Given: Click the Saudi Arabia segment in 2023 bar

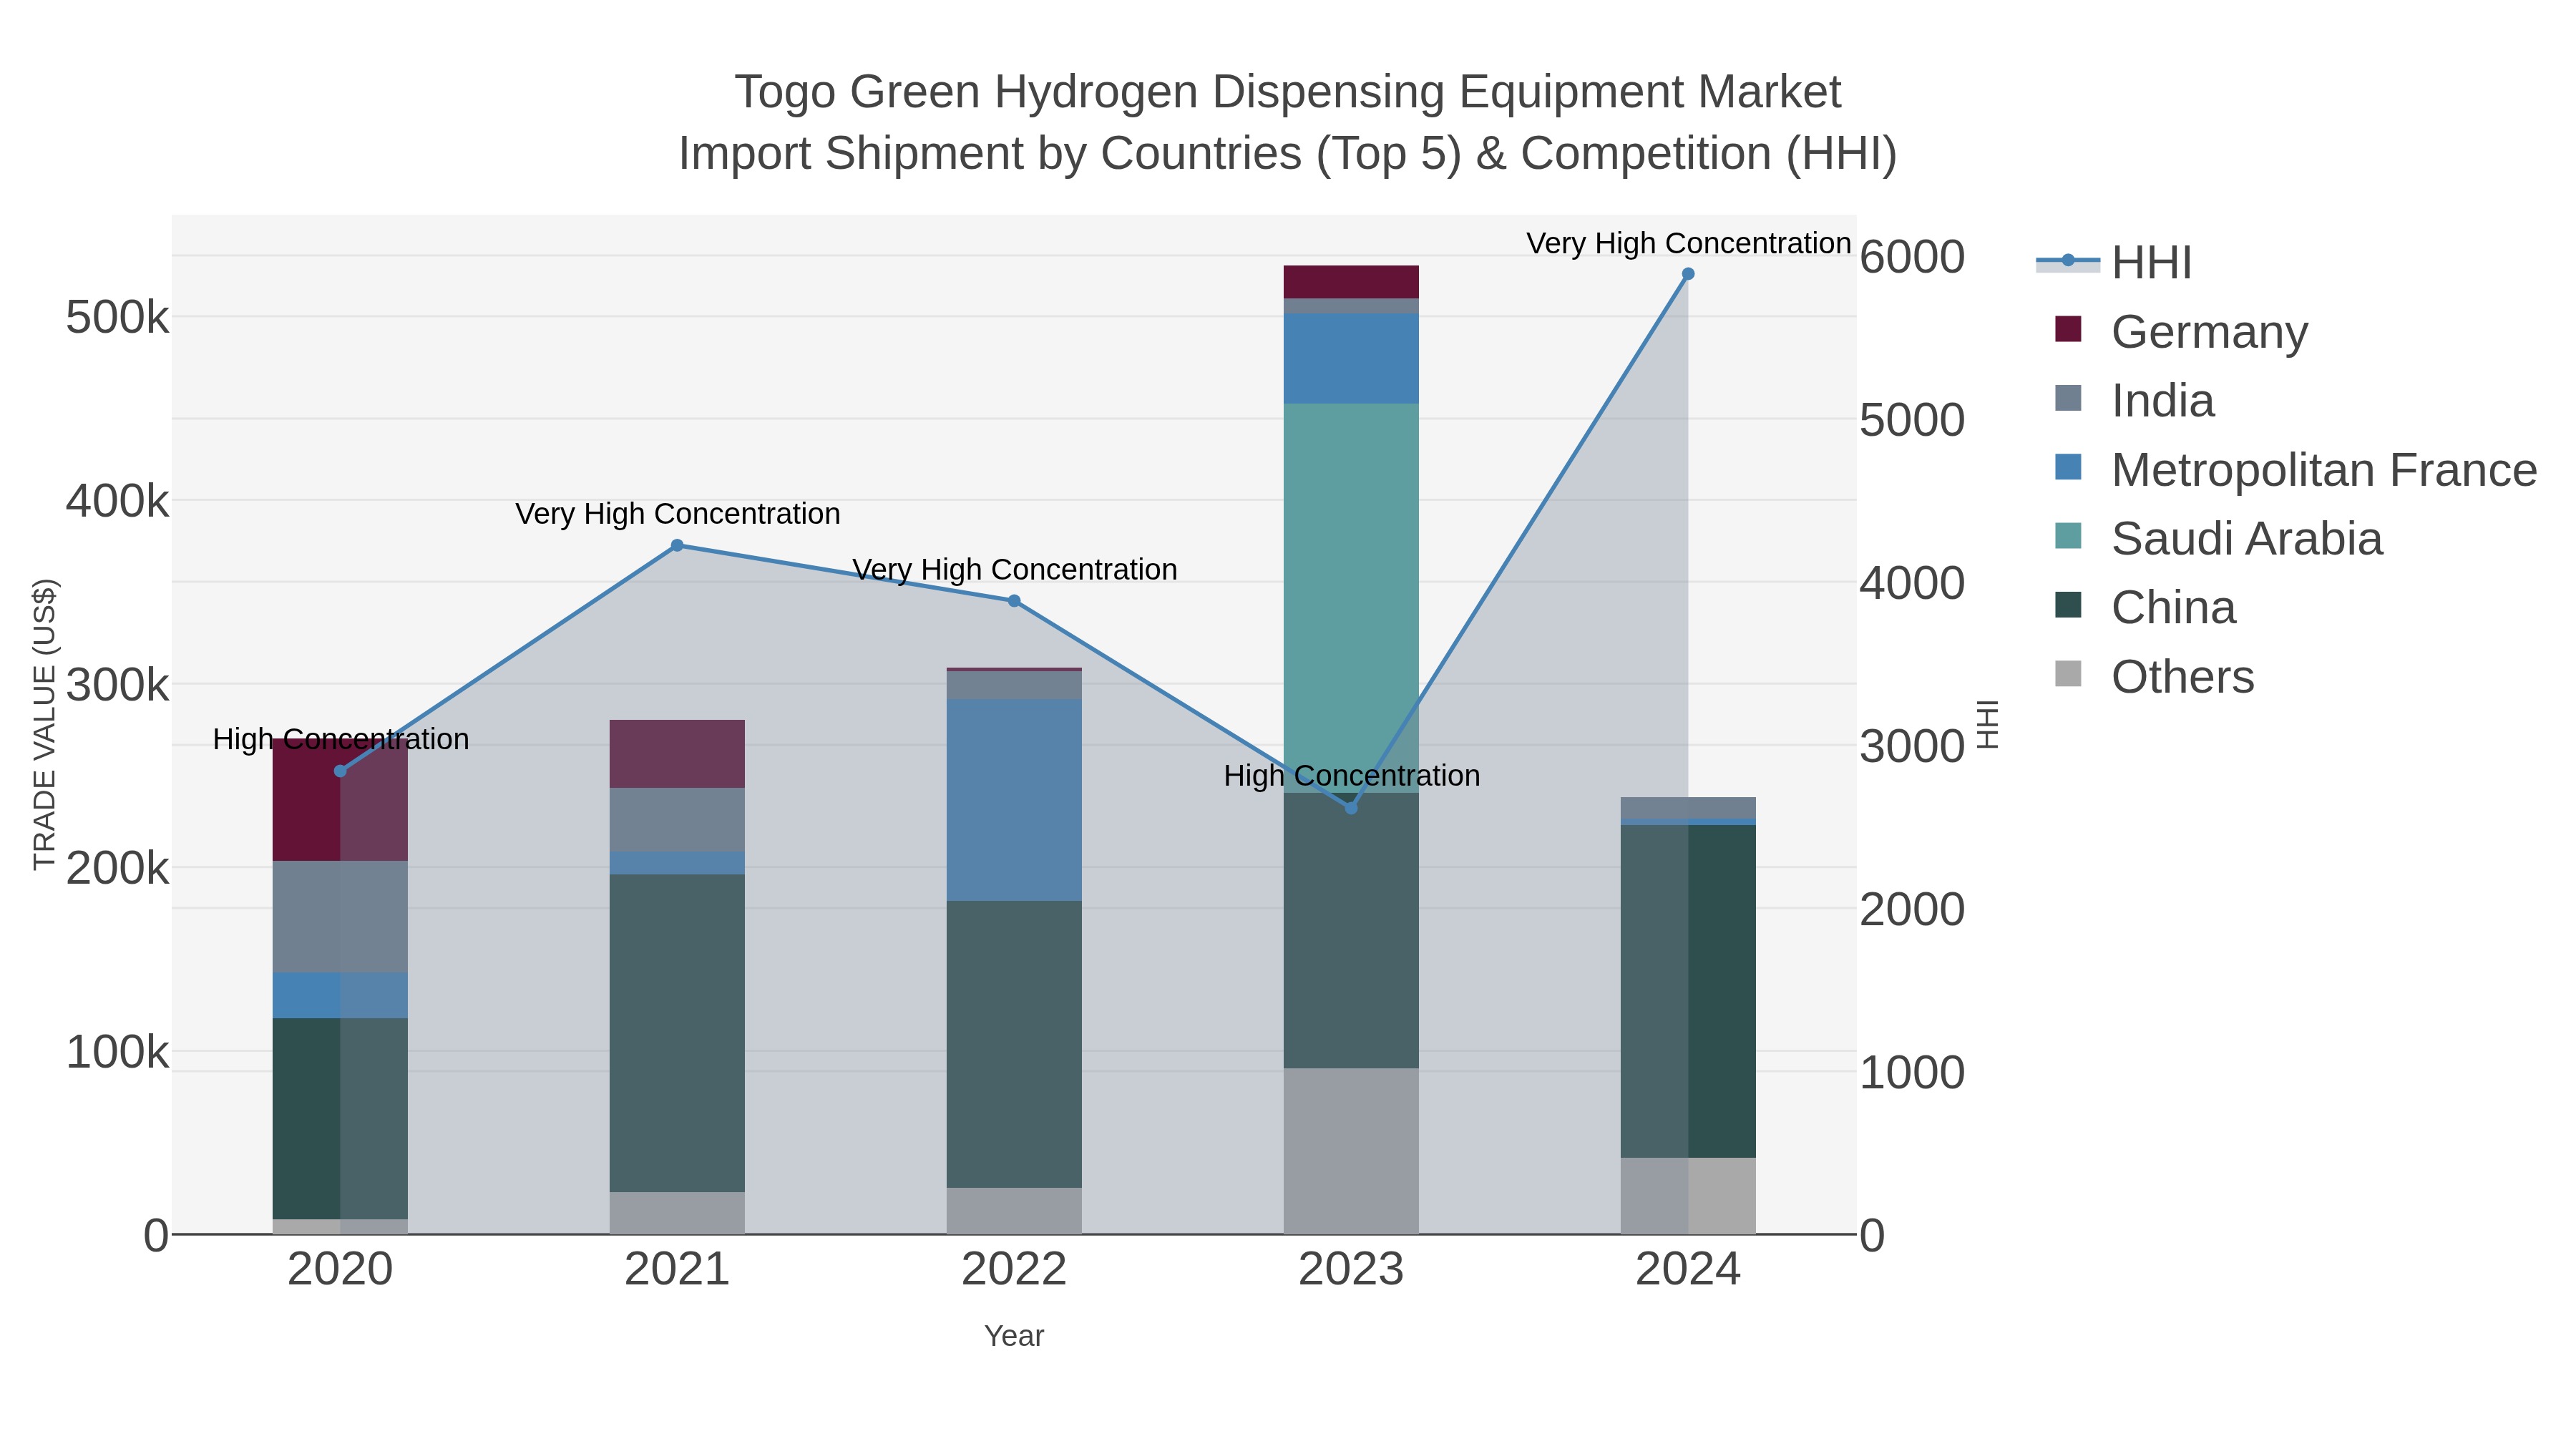Looking at the screenshot, I should coord(1351,598).
